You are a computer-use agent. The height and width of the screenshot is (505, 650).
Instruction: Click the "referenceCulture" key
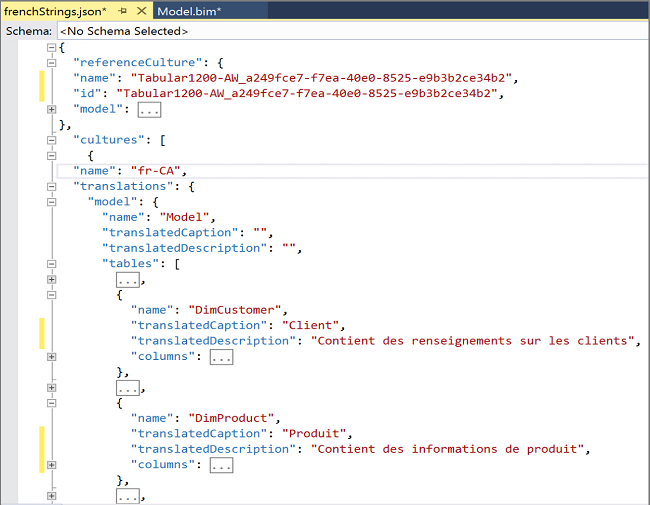click(x=138, y=63)
